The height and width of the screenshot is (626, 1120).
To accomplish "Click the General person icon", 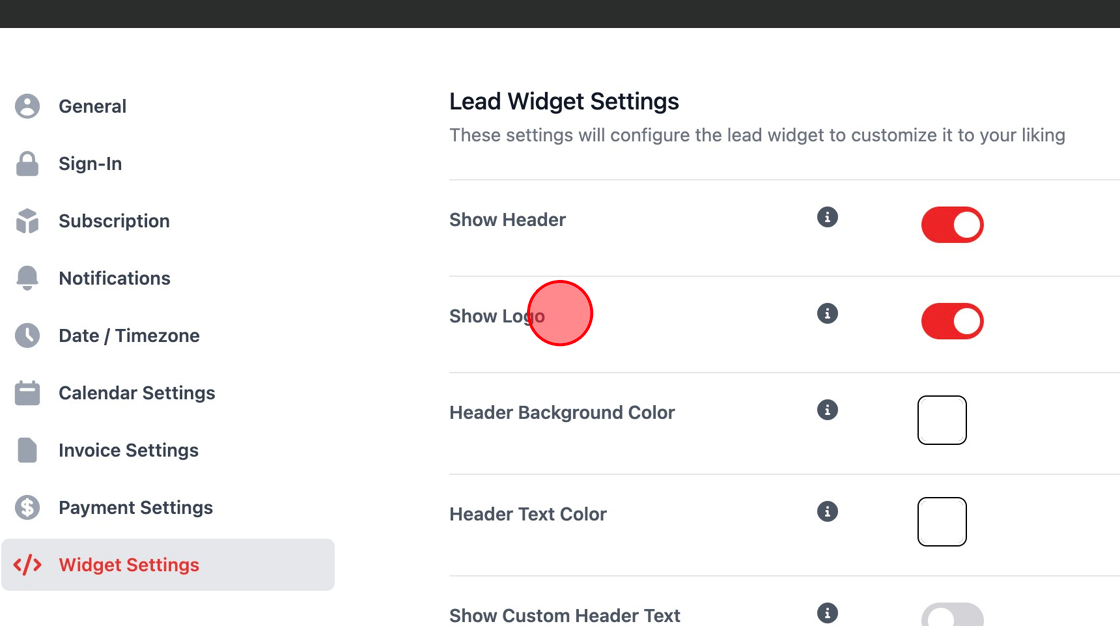I will [x=27, y=106].
